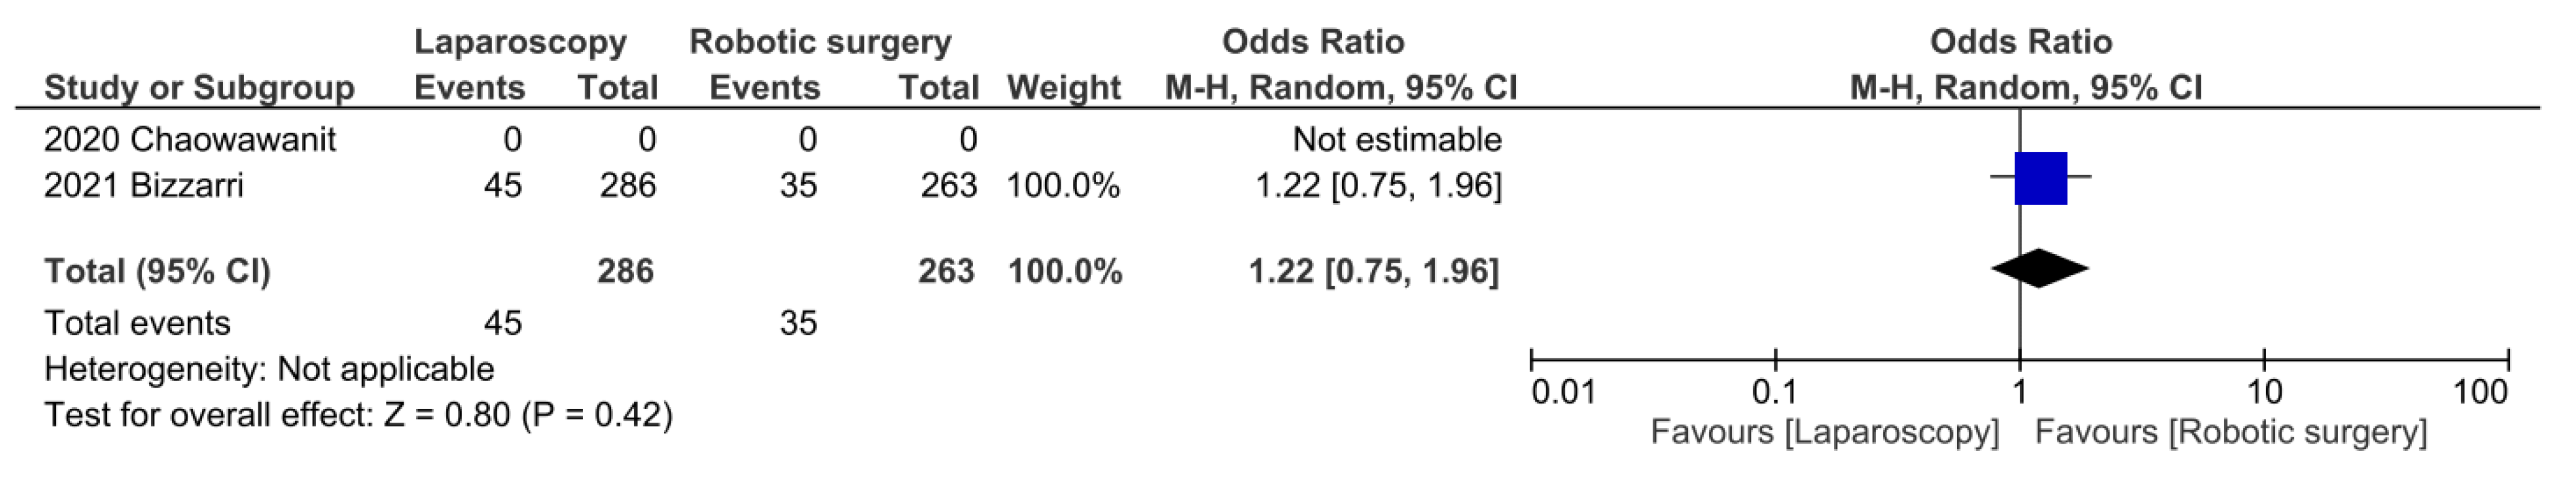This screenshot has width=2576, height=479.
Task: Select the Total (95% CI) row label
Action: (157, 271)
